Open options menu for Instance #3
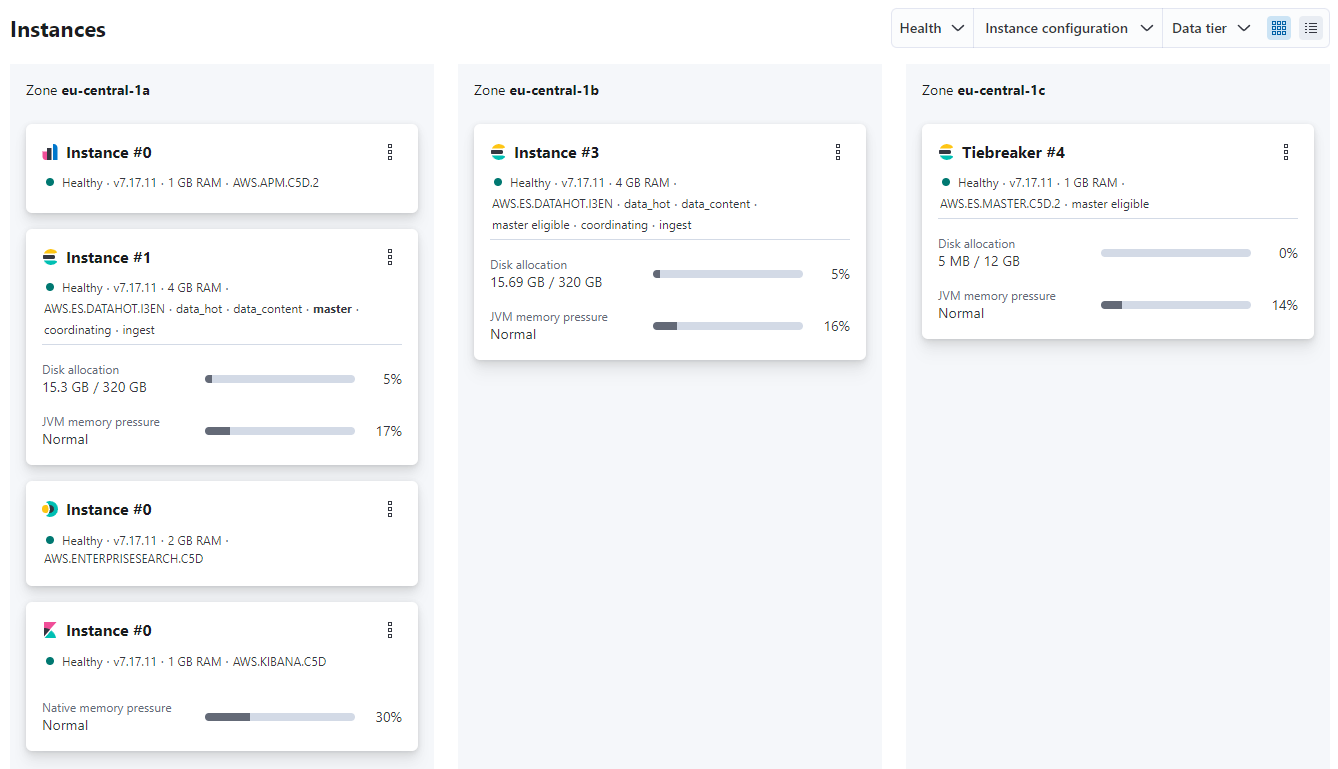The image size is (1338, 769). pos(838,152)
